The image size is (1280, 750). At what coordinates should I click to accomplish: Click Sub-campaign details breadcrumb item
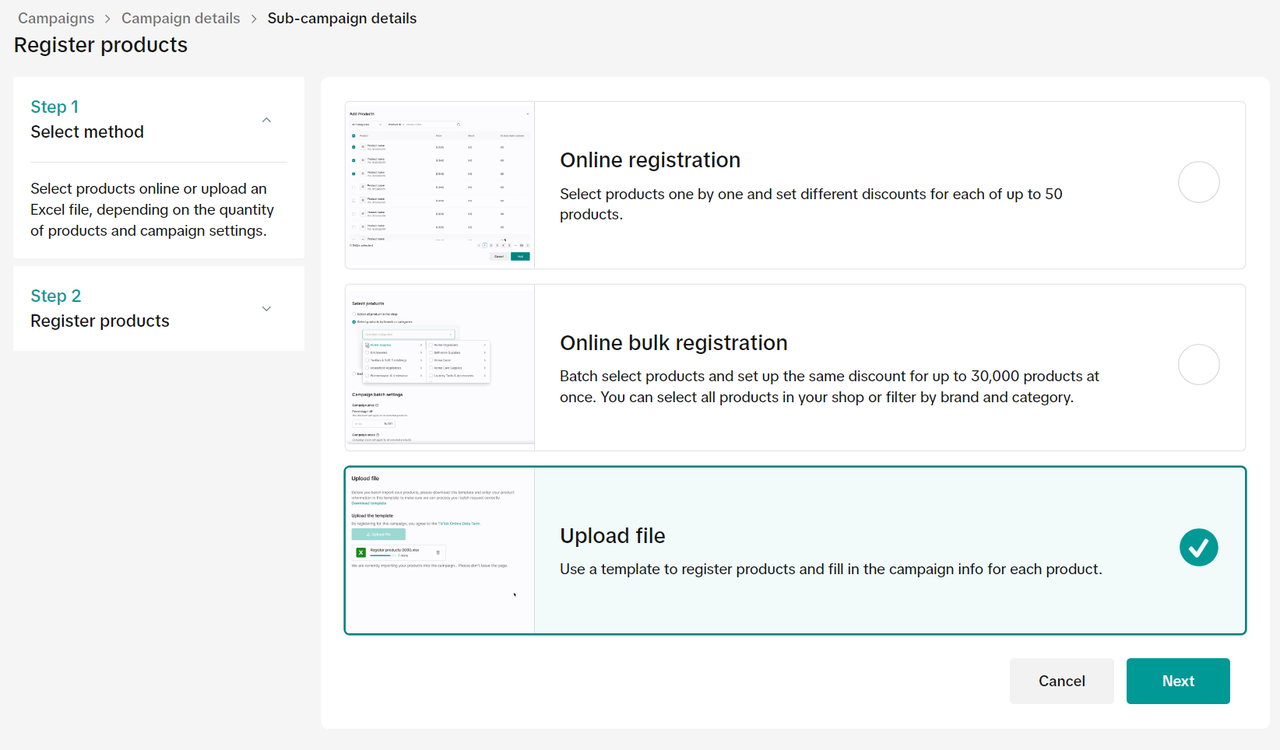point(342,18)
